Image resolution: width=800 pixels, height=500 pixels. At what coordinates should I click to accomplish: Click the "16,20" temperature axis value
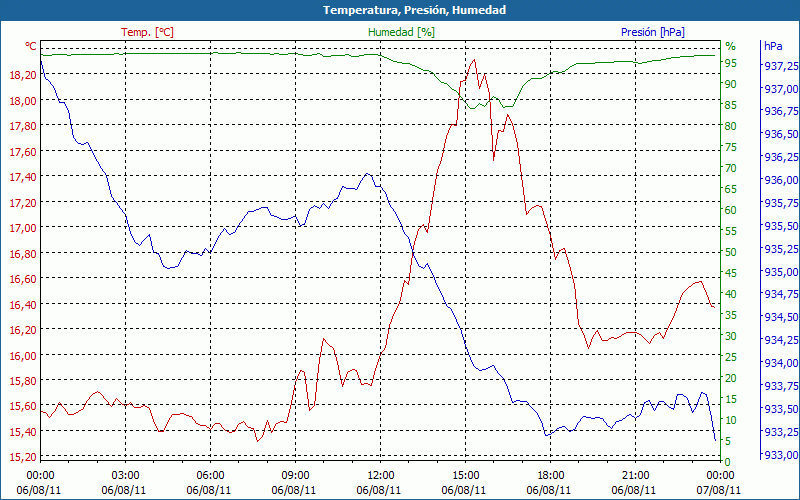point(23,330)
